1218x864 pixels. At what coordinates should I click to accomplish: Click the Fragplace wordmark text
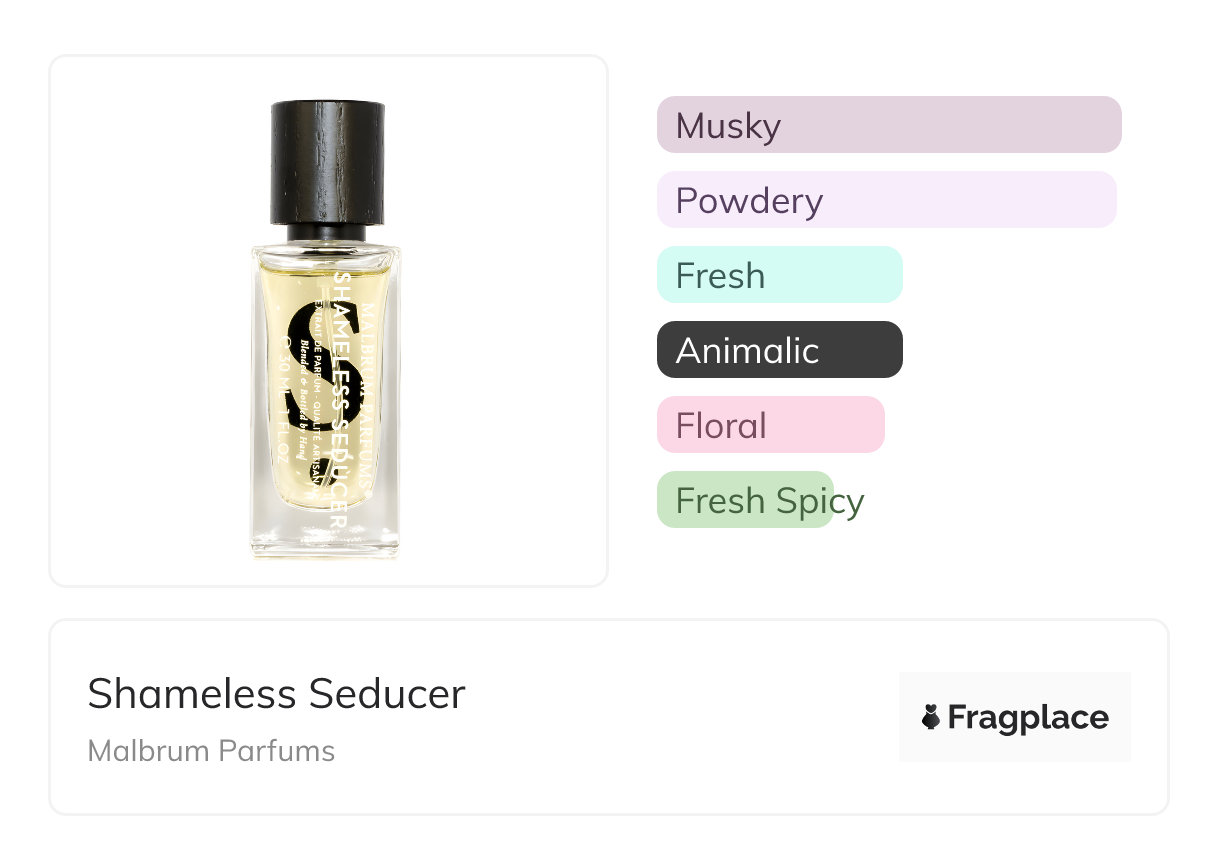click(1027, 717)
